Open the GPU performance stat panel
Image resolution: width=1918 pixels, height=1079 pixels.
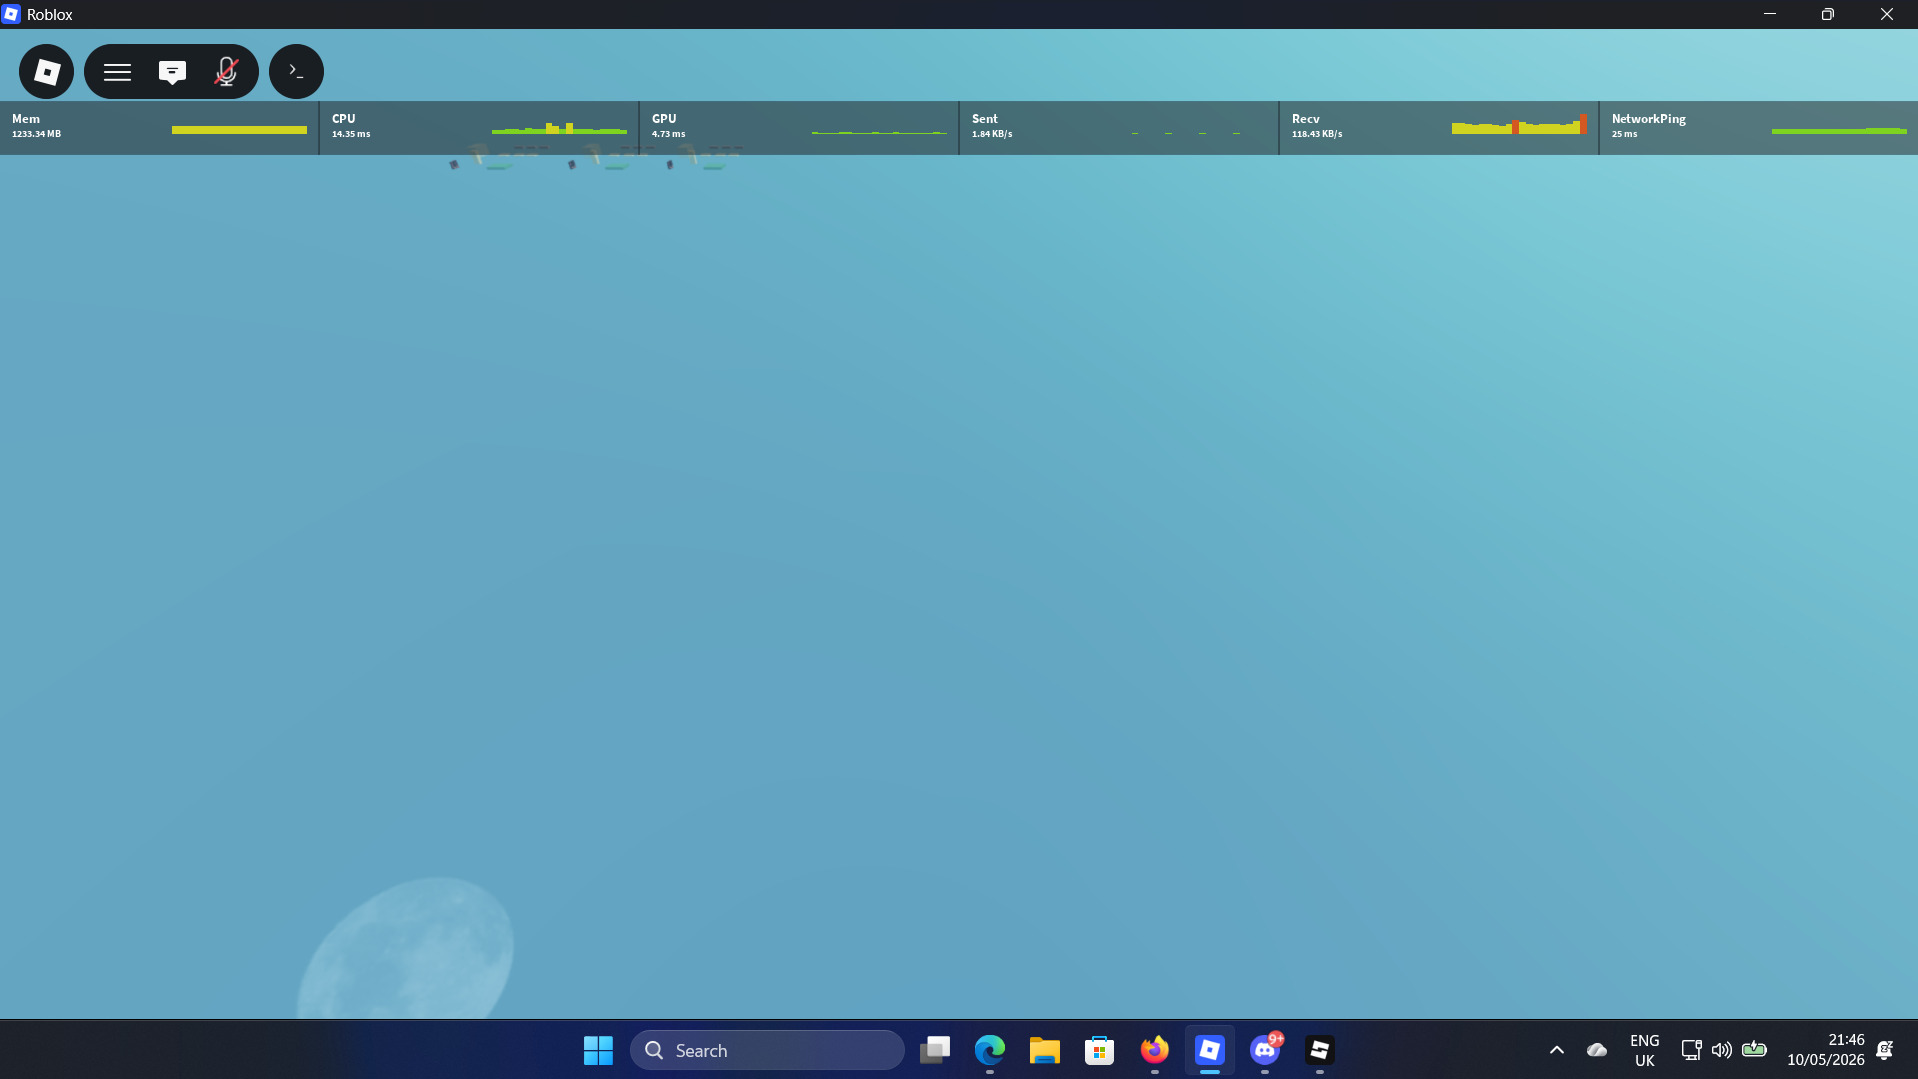[x=799, y=127]
